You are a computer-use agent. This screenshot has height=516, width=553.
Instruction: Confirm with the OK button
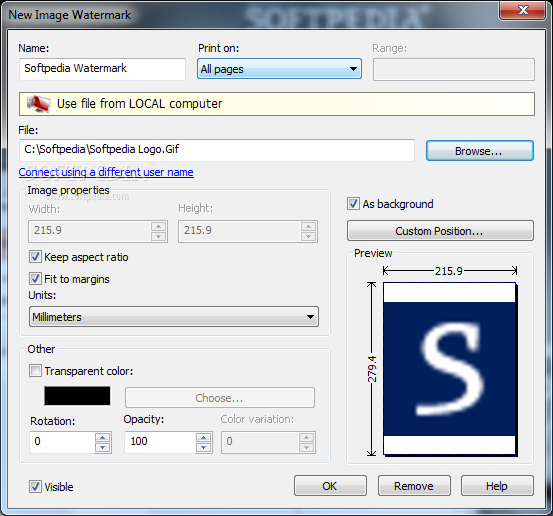(330, 486)
